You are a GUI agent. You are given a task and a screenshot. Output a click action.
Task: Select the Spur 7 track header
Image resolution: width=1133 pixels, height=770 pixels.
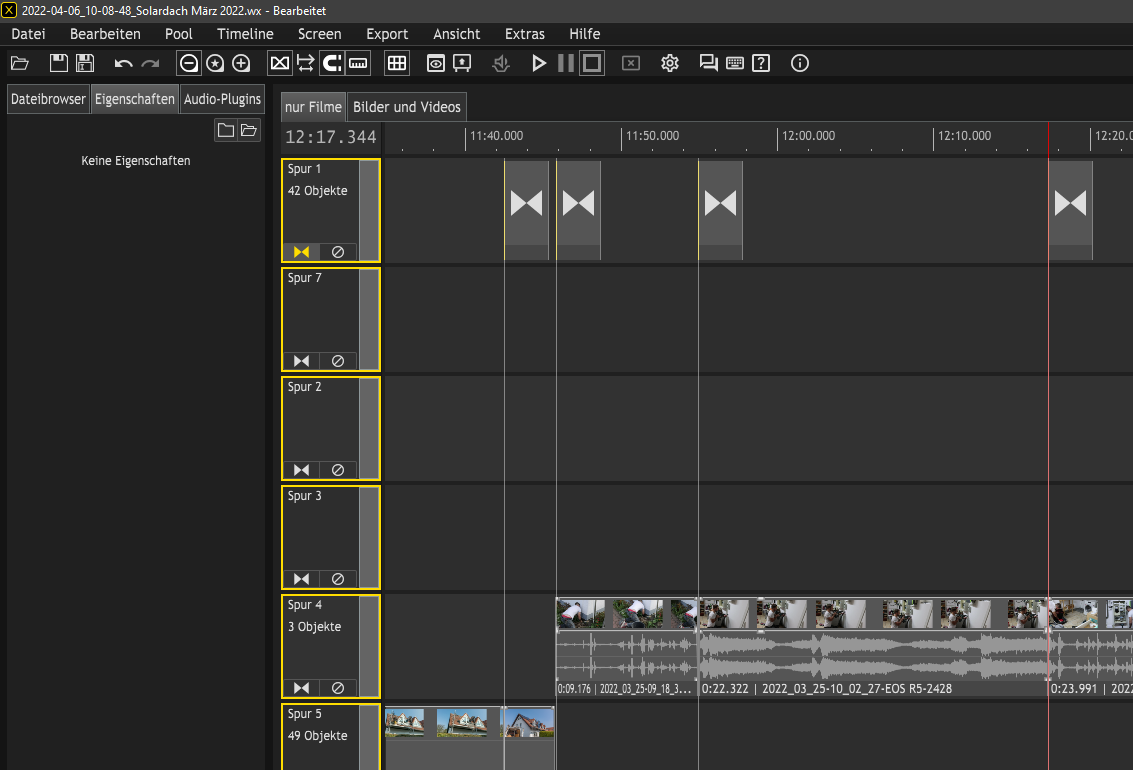[330, 319]
